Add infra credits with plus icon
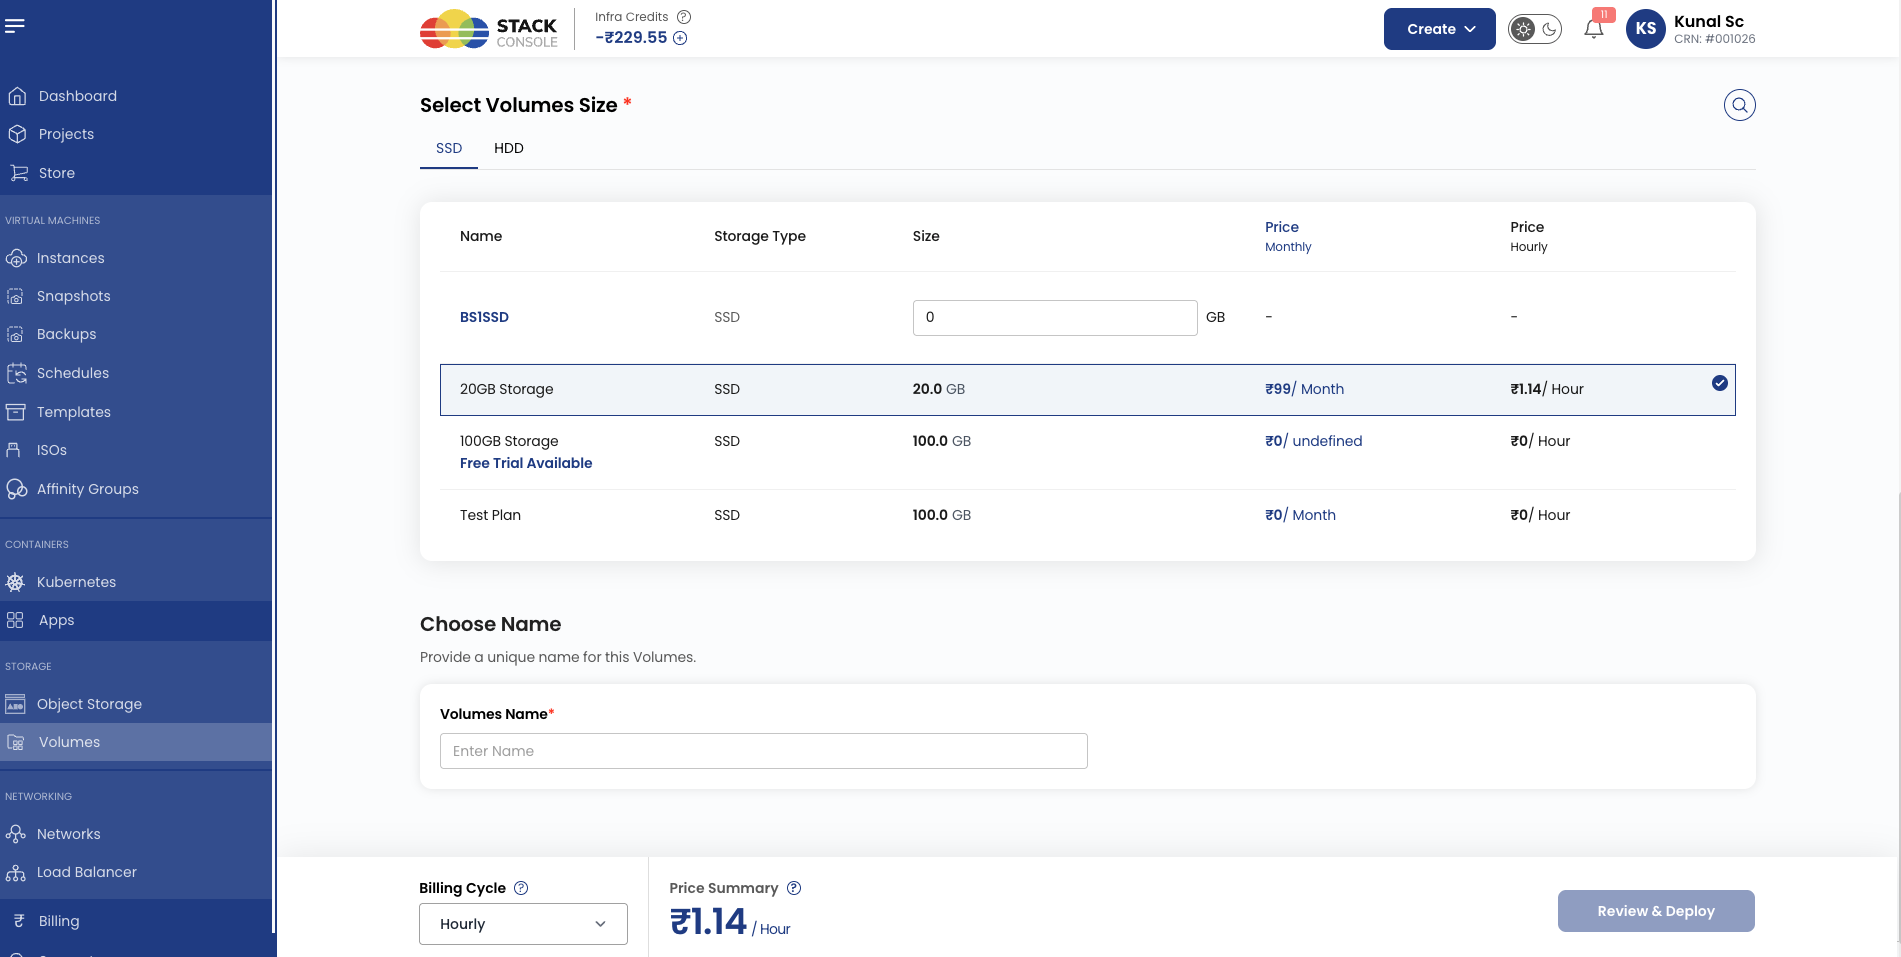1901x957 pixels. point(680,38)
